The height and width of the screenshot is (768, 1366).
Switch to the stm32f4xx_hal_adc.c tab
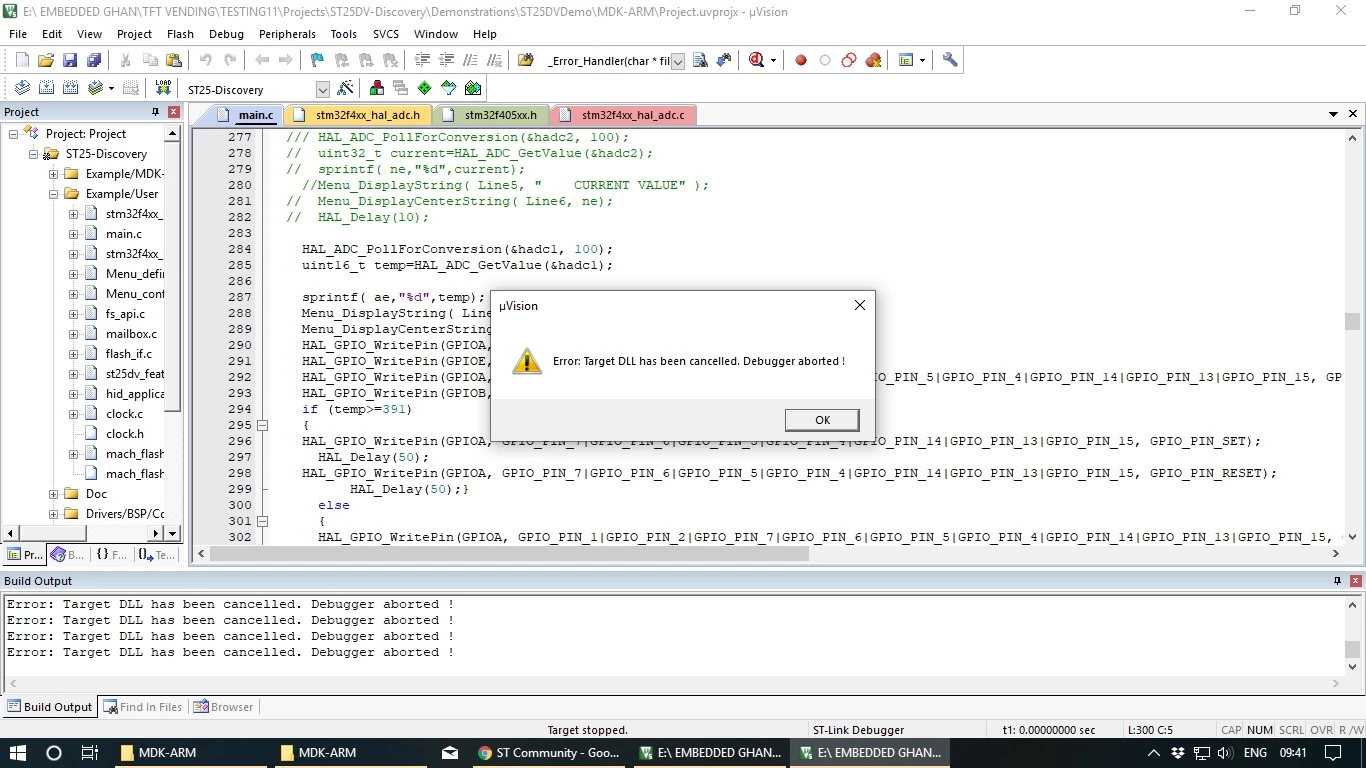[x=626, y=115]
